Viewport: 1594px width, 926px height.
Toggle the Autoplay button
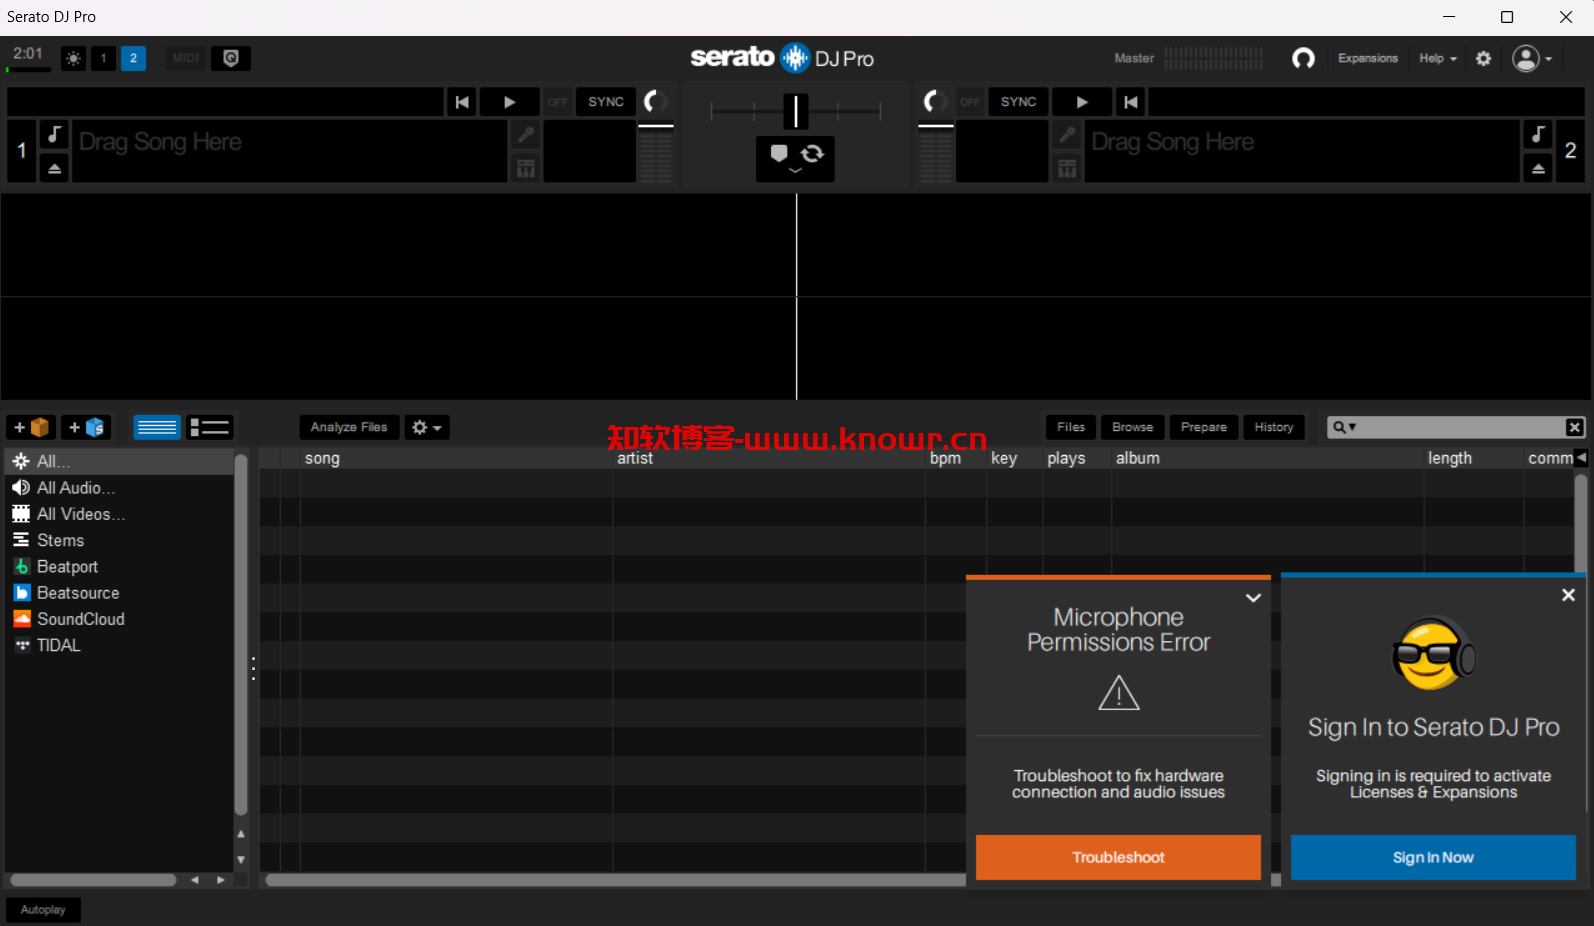[x=43, y=910]
